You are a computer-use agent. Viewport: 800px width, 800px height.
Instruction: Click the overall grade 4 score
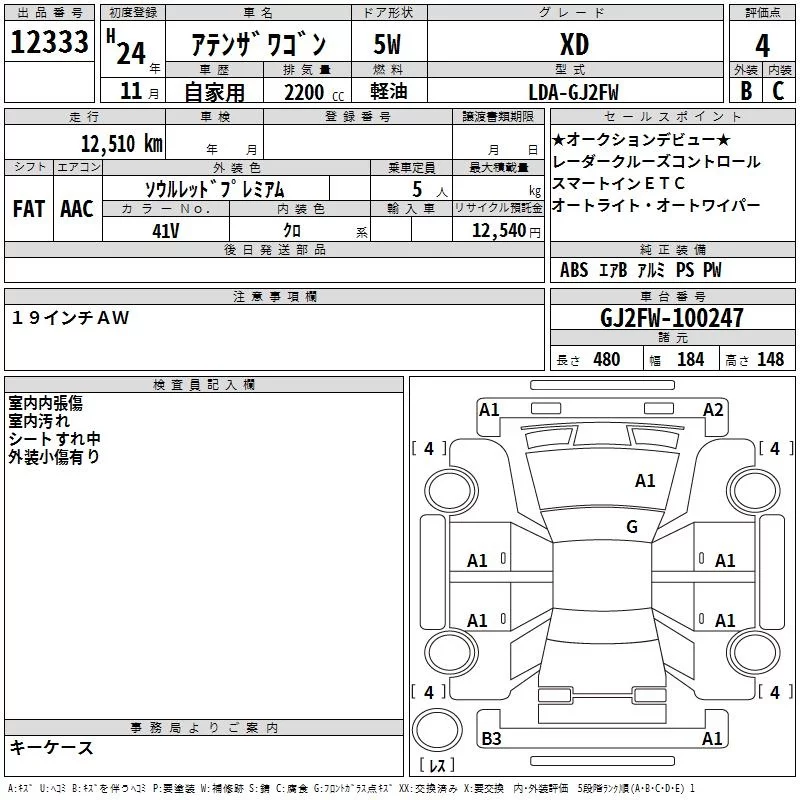click(762, 45)
